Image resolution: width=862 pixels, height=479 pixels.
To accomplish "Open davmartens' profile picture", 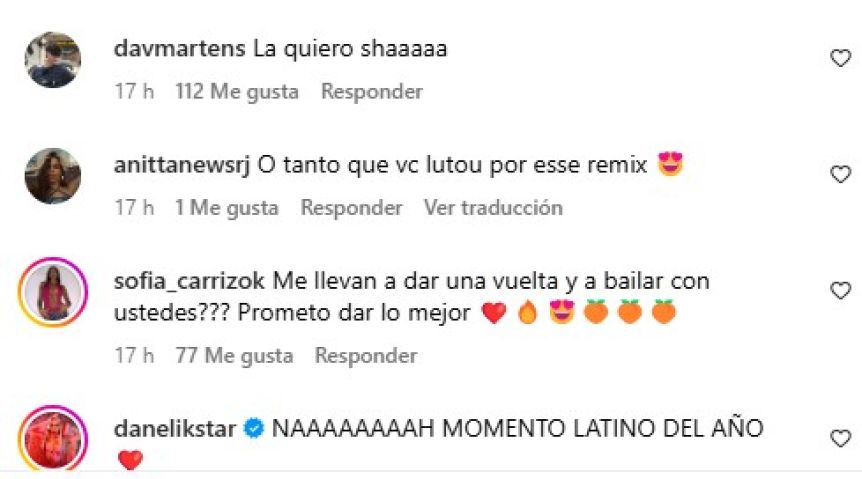I will point(53,59).
